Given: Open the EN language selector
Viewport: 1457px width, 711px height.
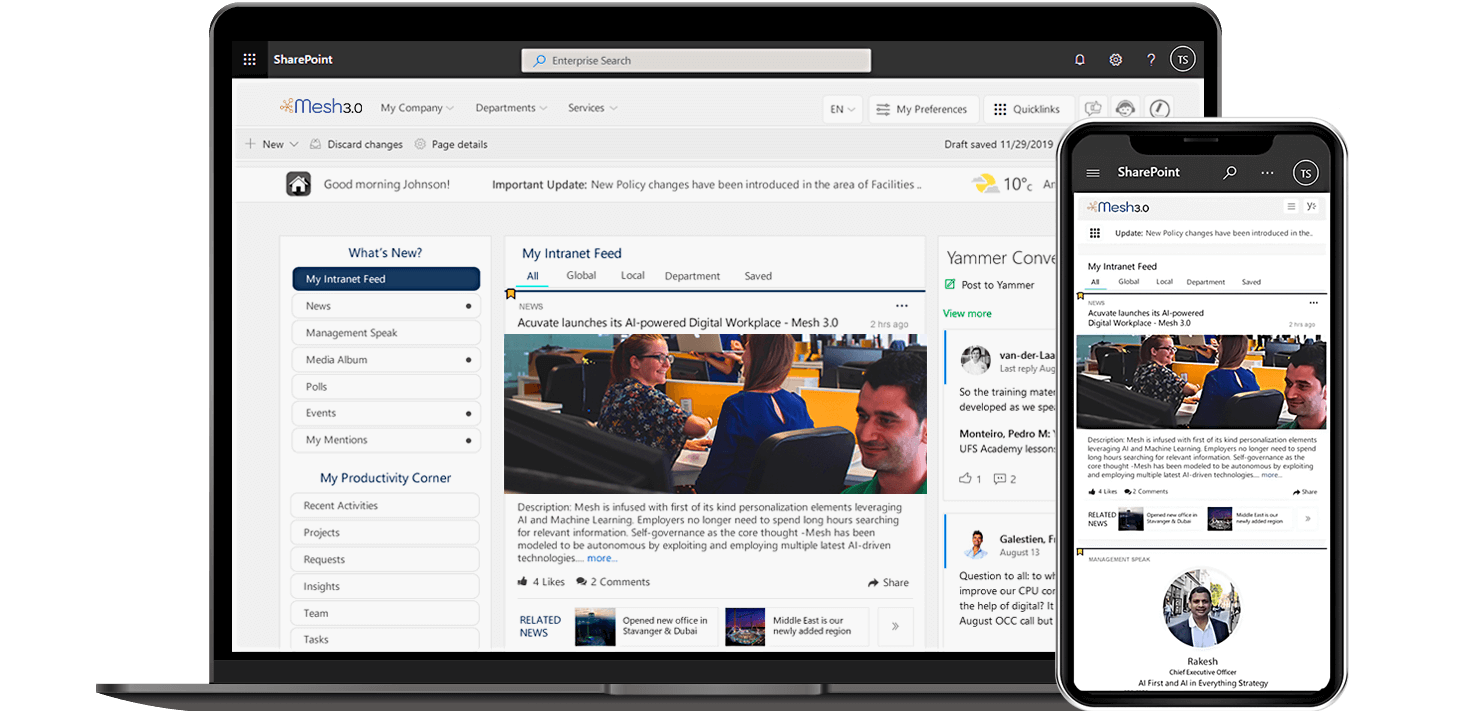Looking at the screenshot, I should click(842, 108).
